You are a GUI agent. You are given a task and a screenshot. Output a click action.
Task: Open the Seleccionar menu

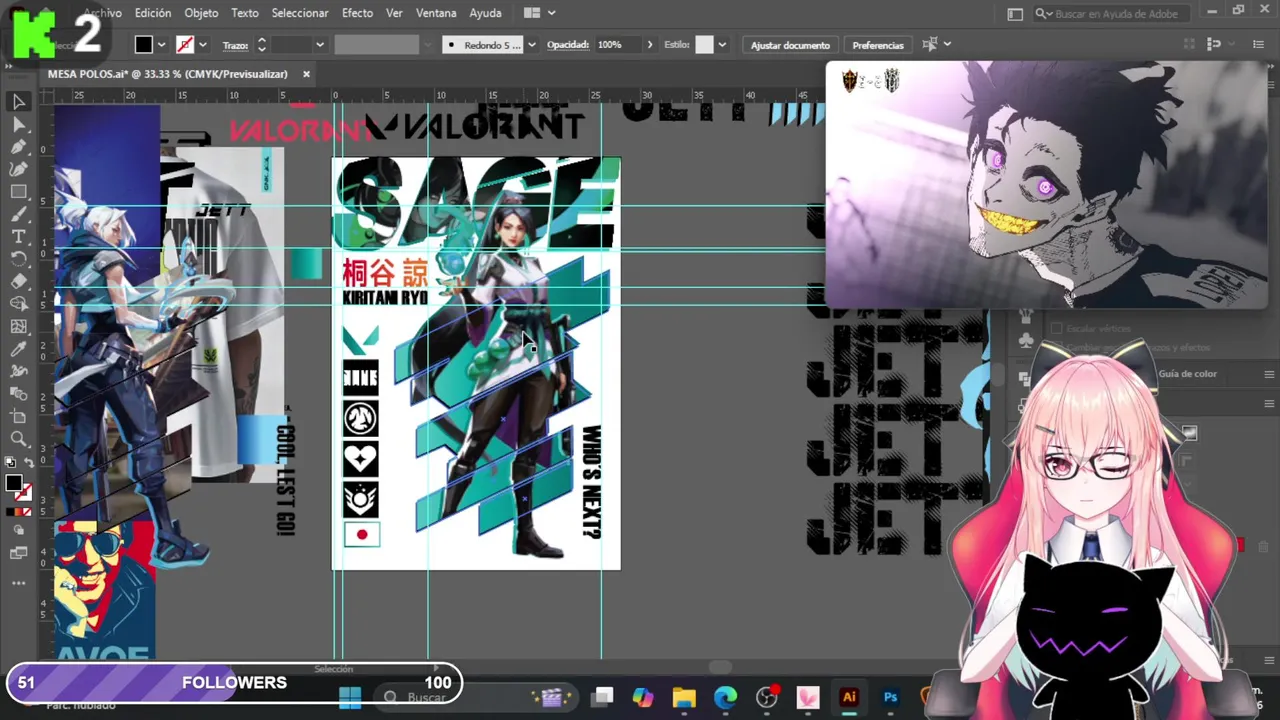pyautogui.click(x=300, y=13)
